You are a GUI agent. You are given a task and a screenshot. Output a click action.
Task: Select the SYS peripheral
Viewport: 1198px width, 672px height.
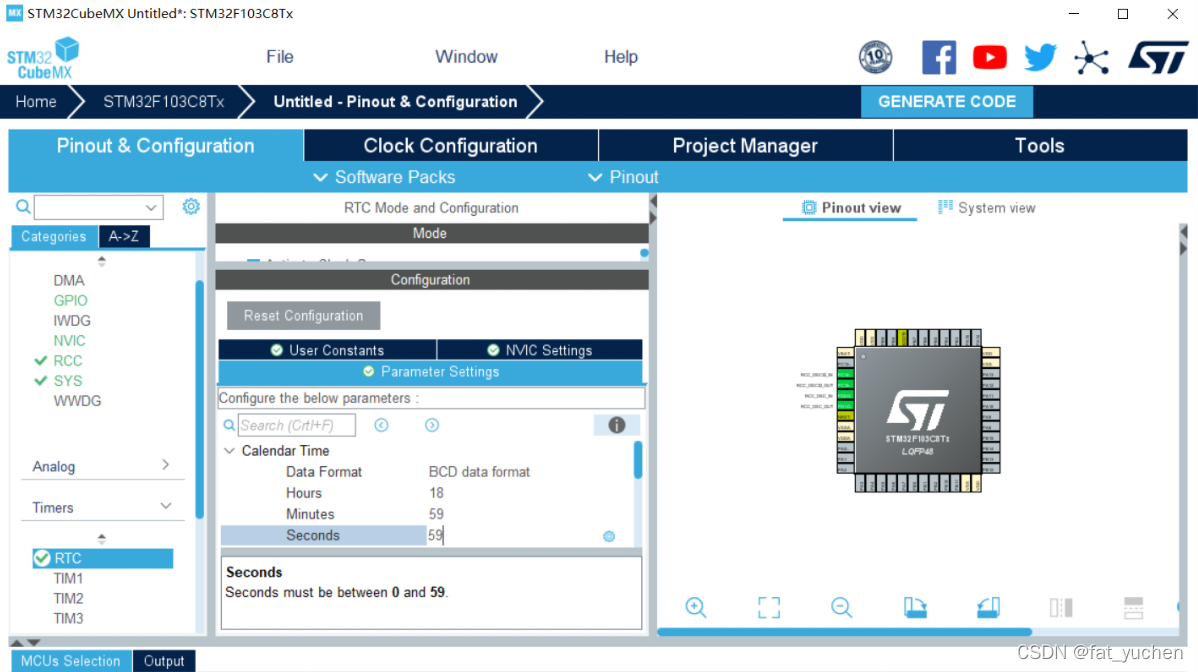click(67, 380)
